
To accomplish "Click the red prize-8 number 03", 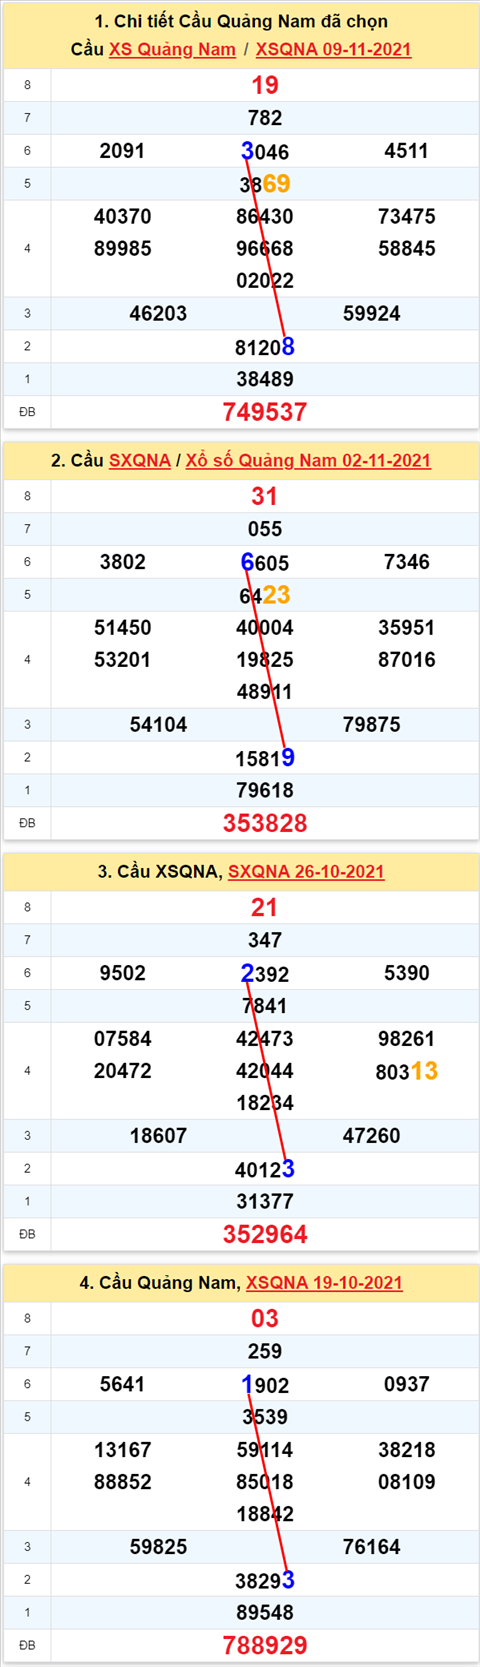I will [x=265, y=1318].
